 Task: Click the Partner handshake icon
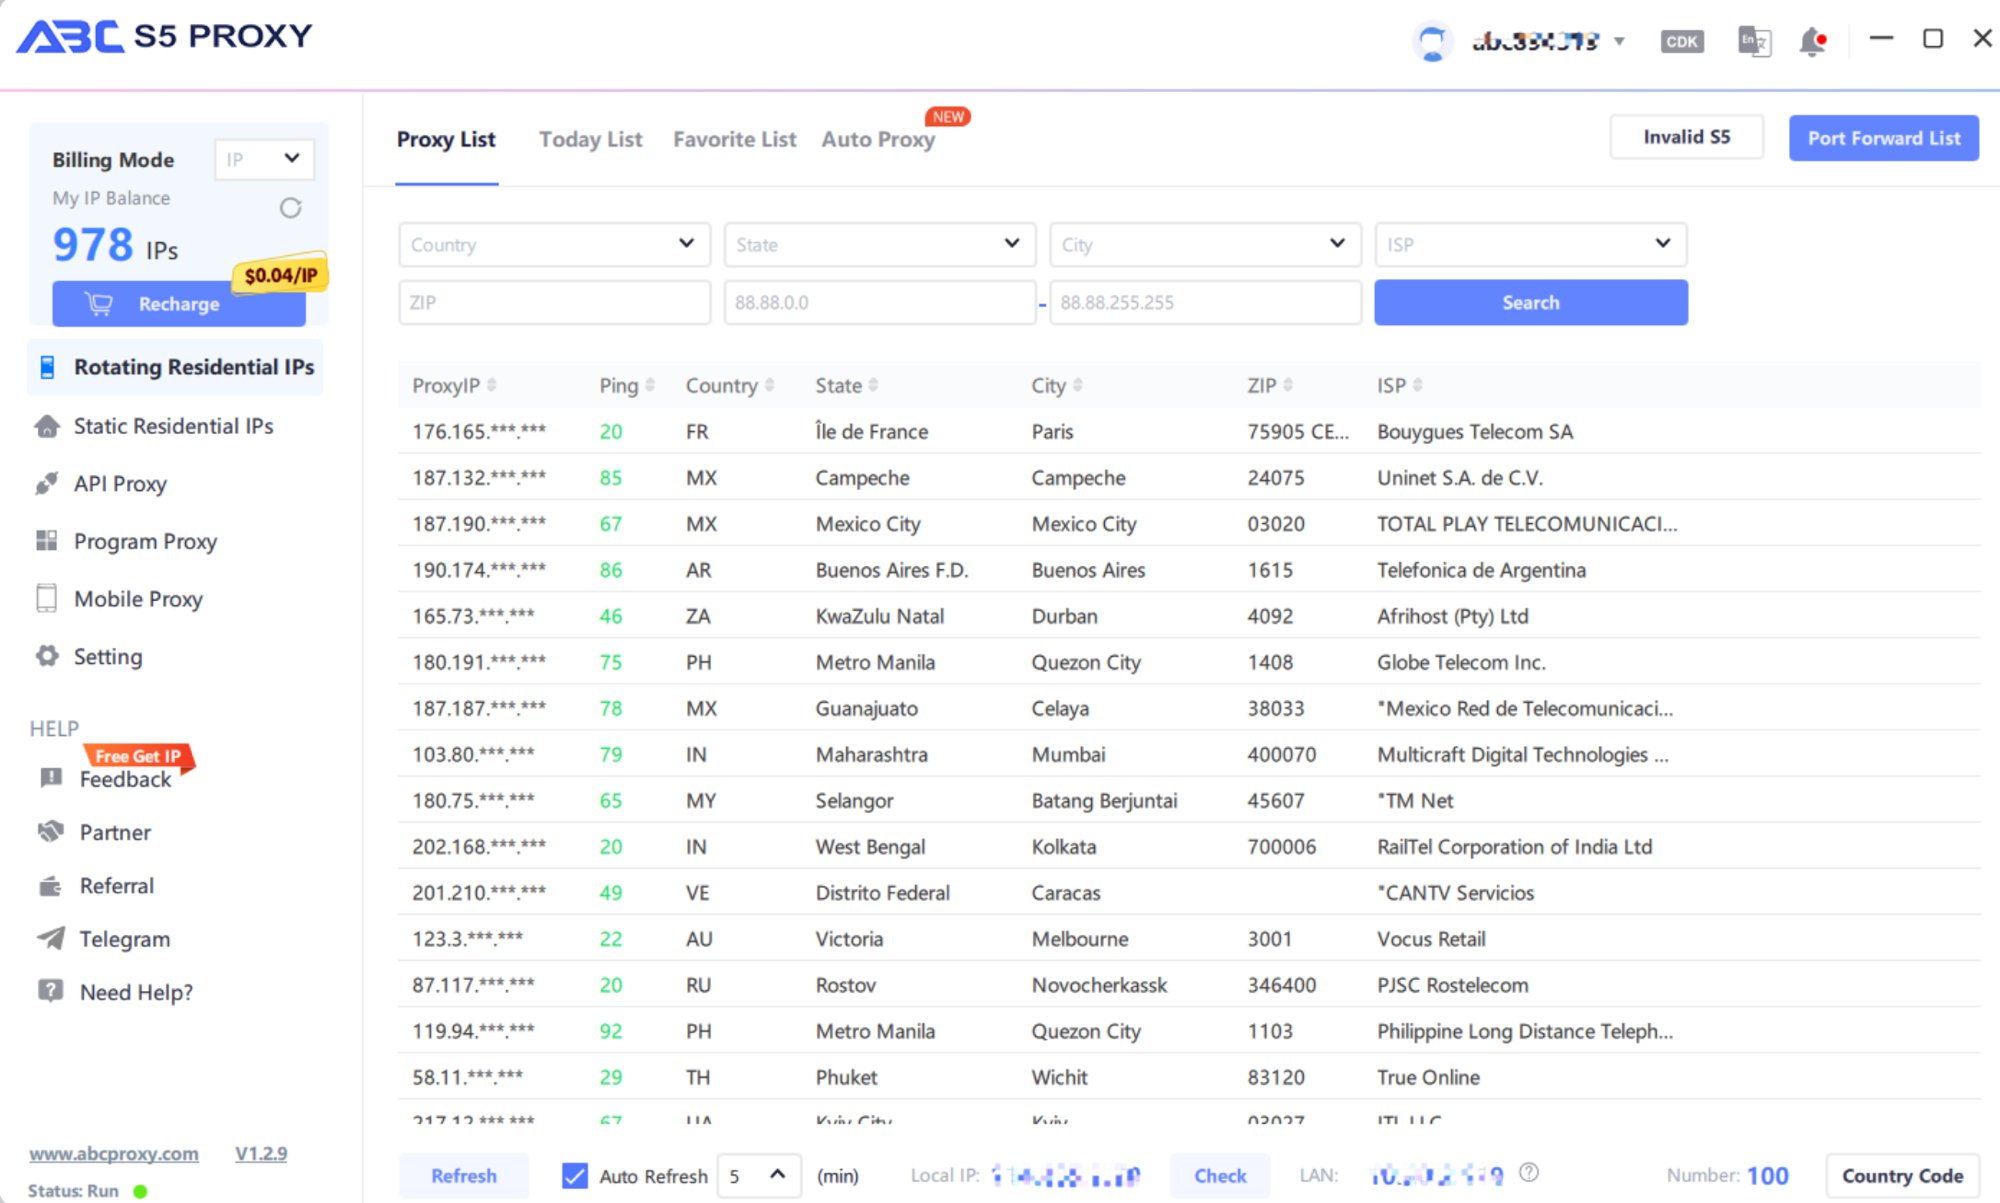(x=50, y=832)
